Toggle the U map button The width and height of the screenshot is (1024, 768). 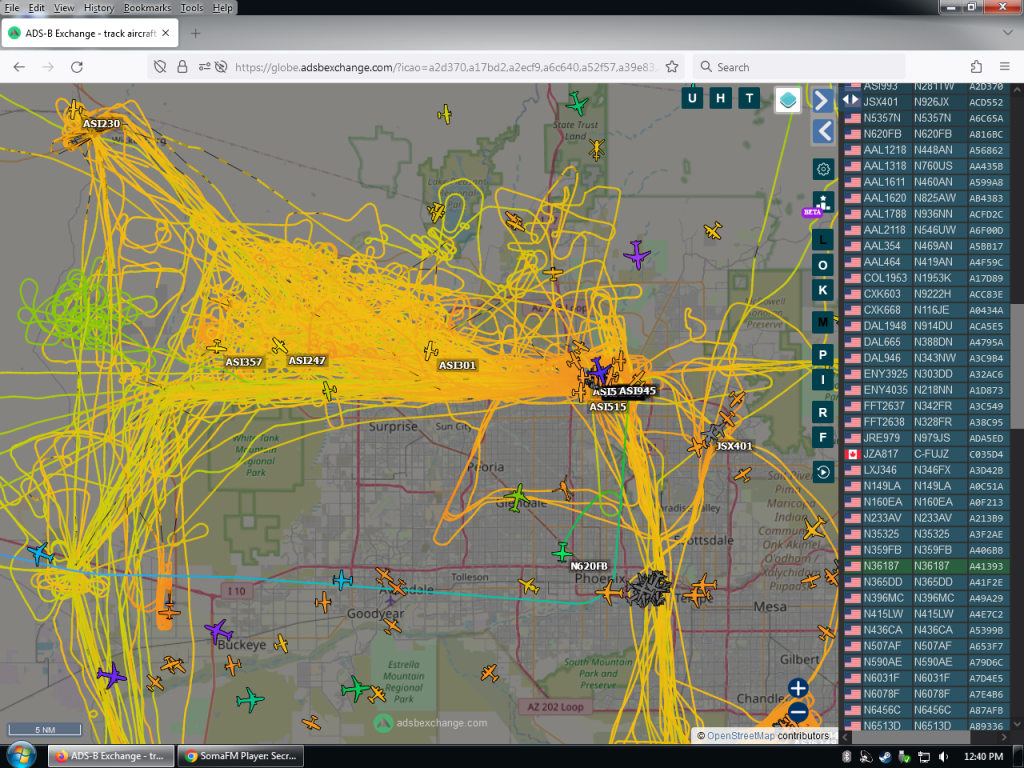pos(692,98)
